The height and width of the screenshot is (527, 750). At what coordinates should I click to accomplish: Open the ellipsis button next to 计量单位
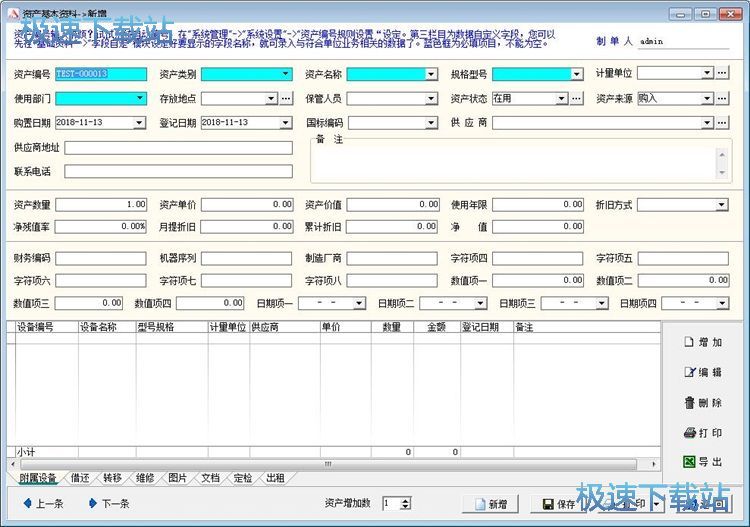point(722,73)
